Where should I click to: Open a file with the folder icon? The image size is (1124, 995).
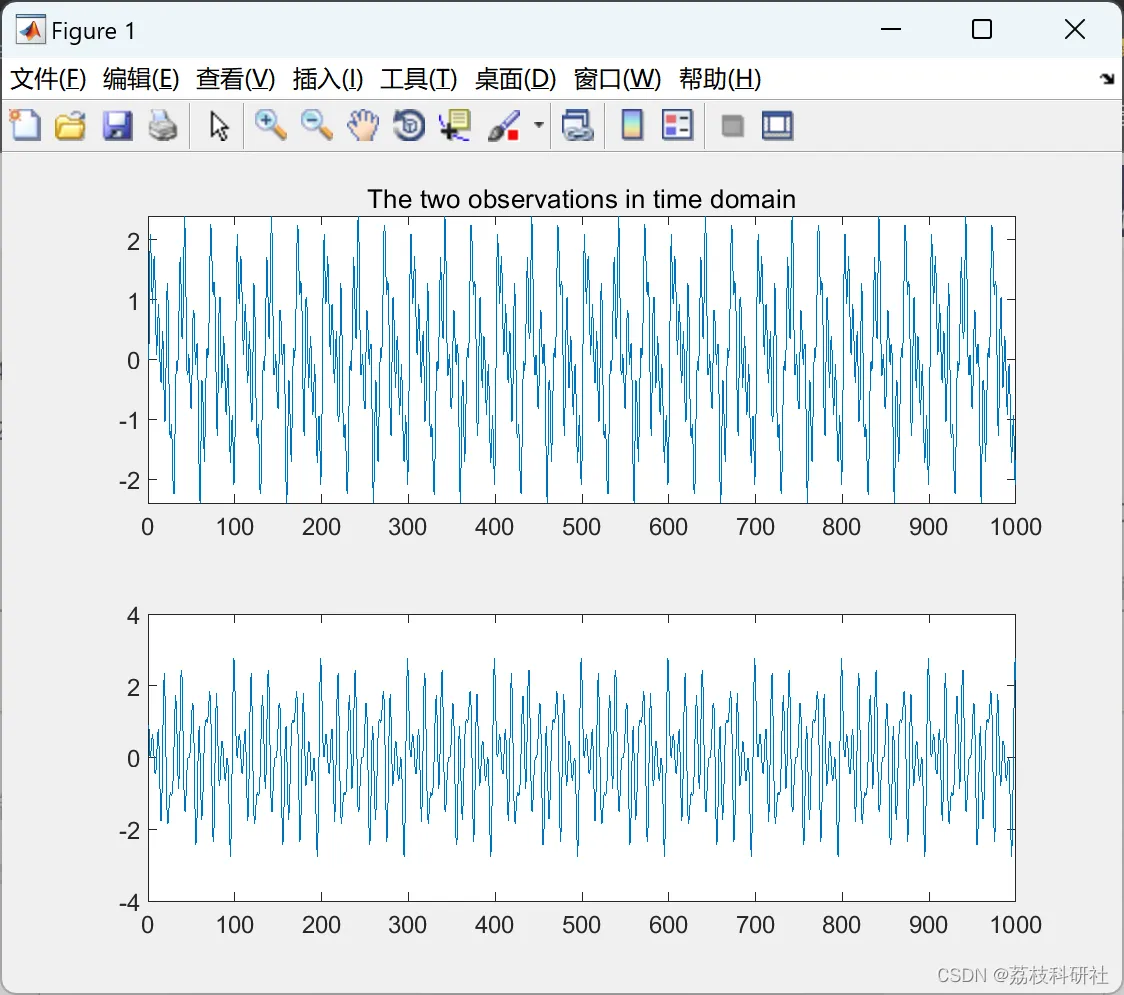[x=70, y=126]
